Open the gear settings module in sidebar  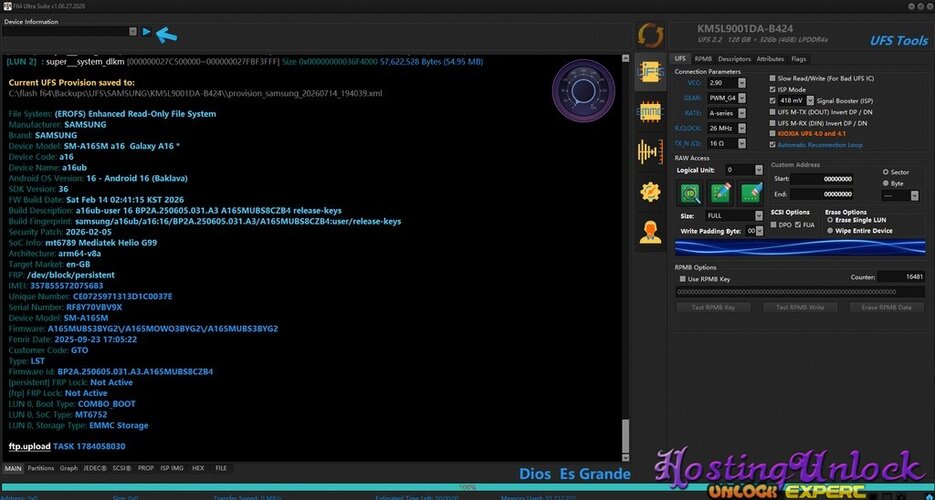point(650,191)
